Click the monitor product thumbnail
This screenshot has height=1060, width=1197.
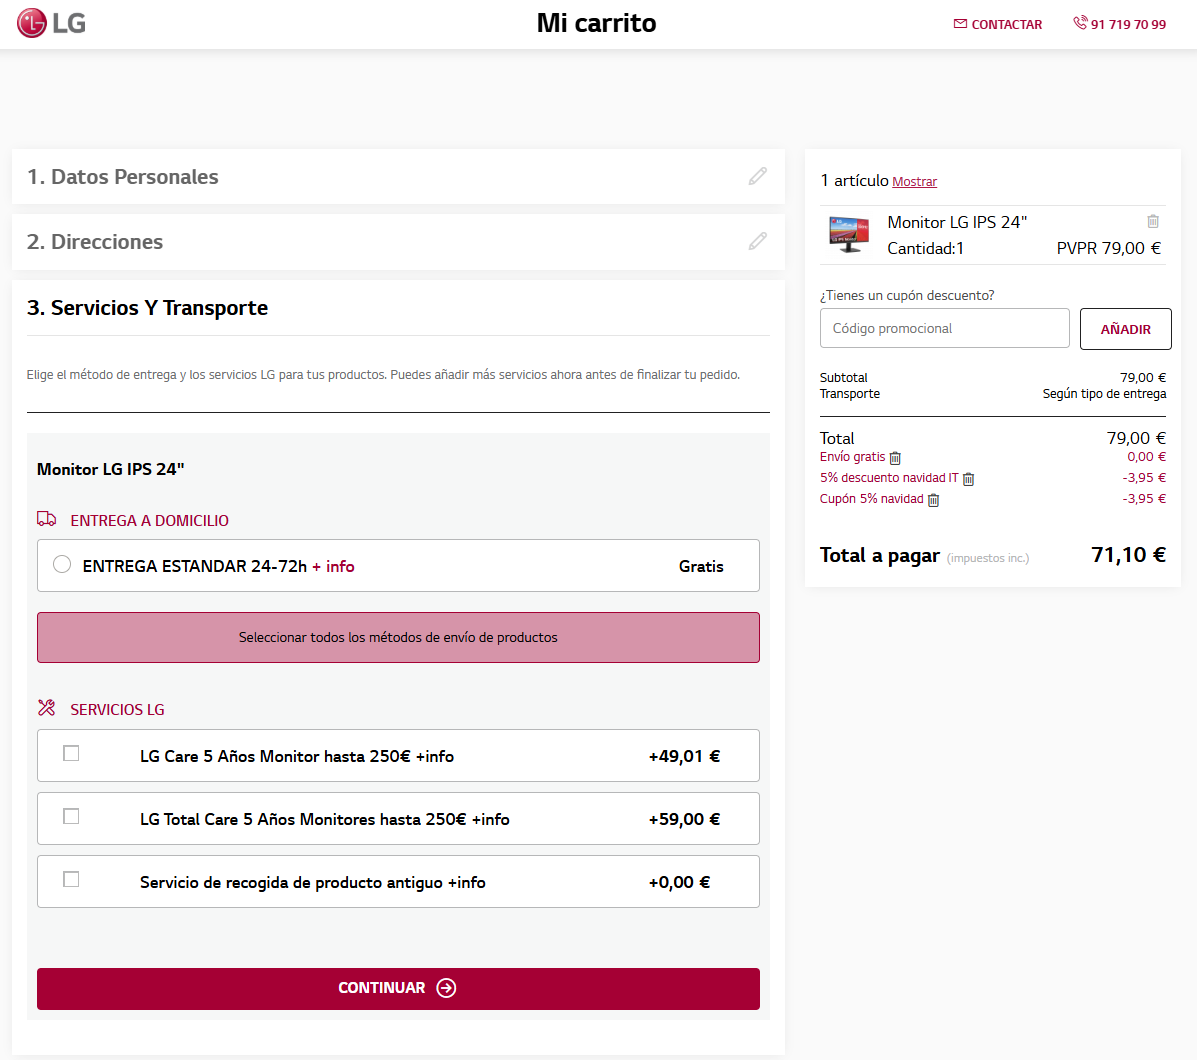(x=849, y=234)
